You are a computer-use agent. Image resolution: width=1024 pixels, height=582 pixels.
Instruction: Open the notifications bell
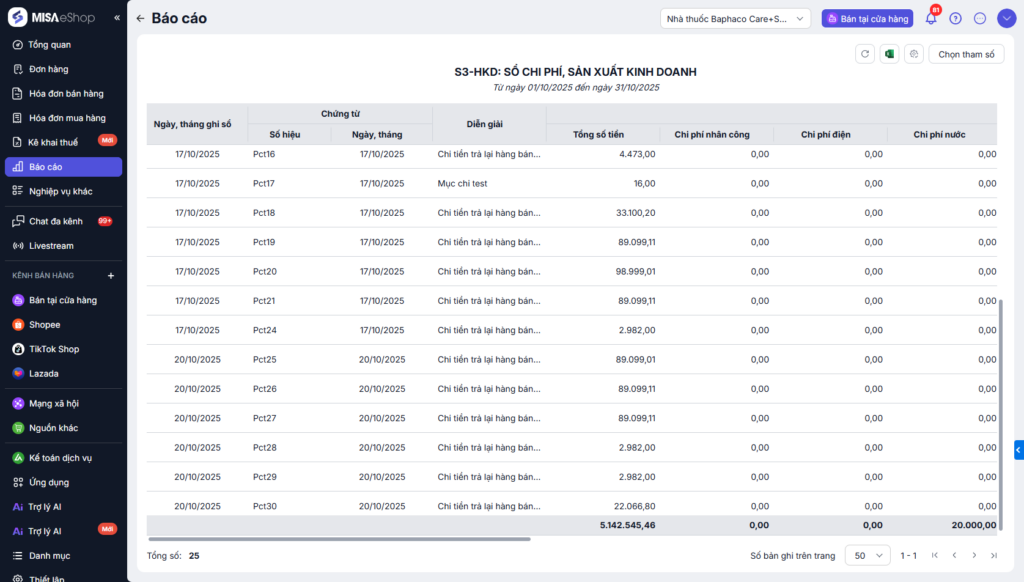(931, 18)
